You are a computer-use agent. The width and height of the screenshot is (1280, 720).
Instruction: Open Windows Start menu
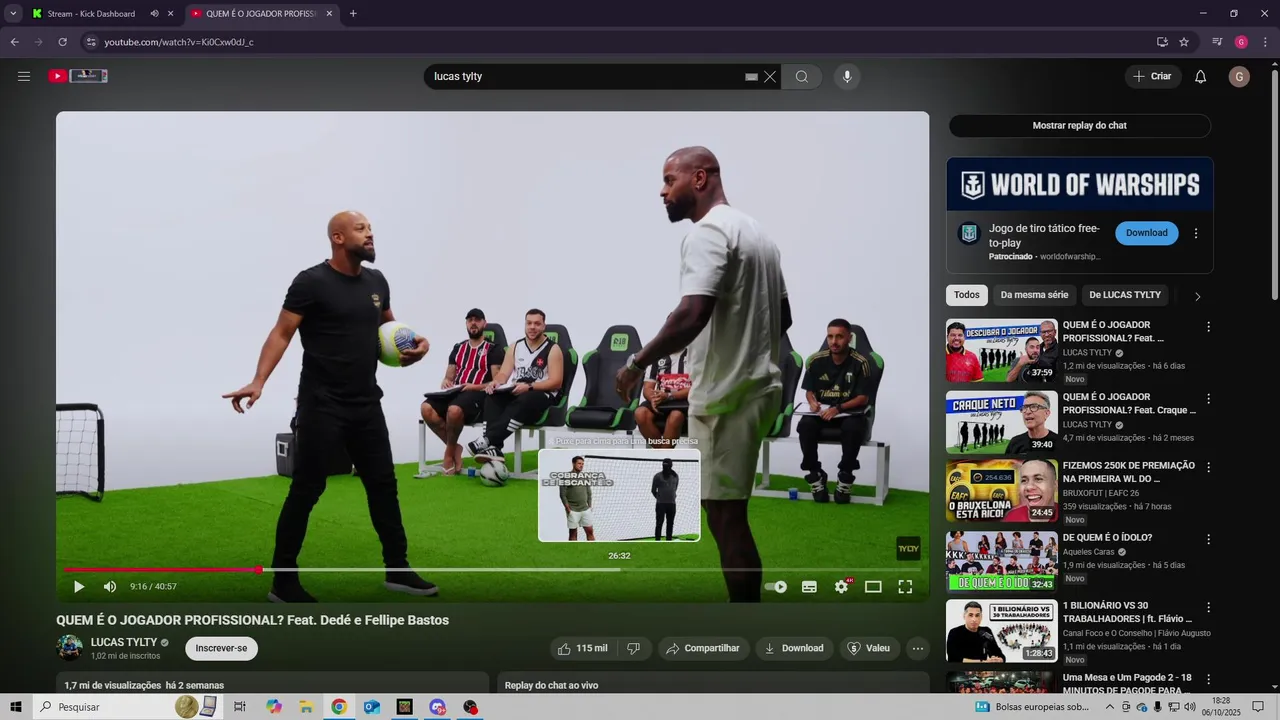coord(16,707)
